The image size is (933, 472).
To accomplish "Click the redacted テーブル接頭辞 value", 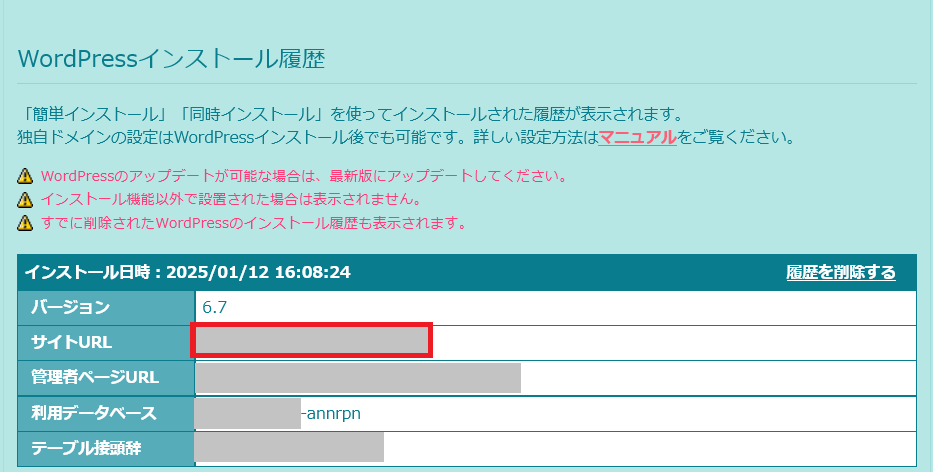I will (x=289, y=447).
